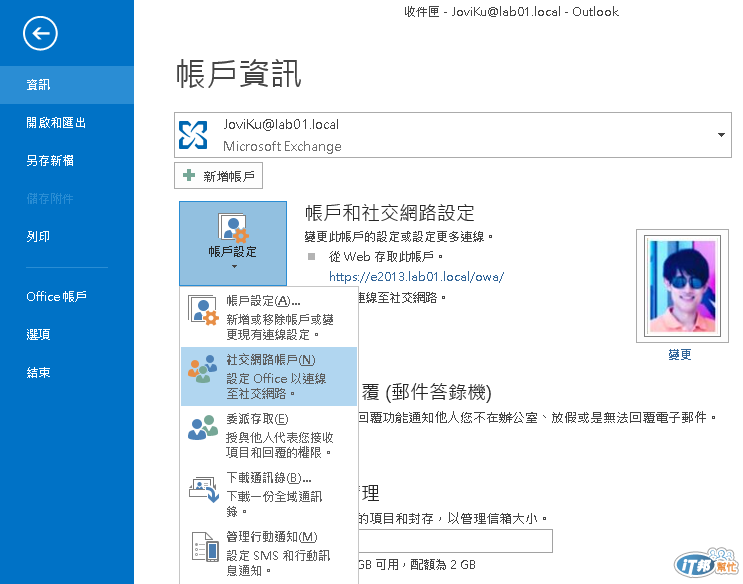Select the 資訊 tab in sidebar
This screenshot has width=743, height=584.
coord(67,85)
